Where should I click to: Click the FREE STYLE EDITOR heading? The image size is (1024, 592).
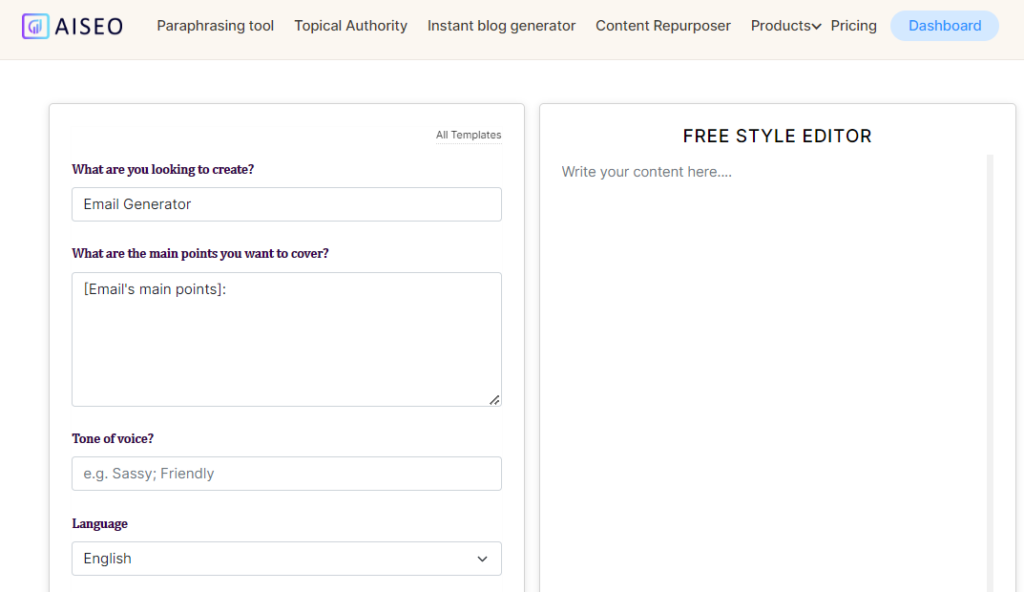[x=777, y=135]
